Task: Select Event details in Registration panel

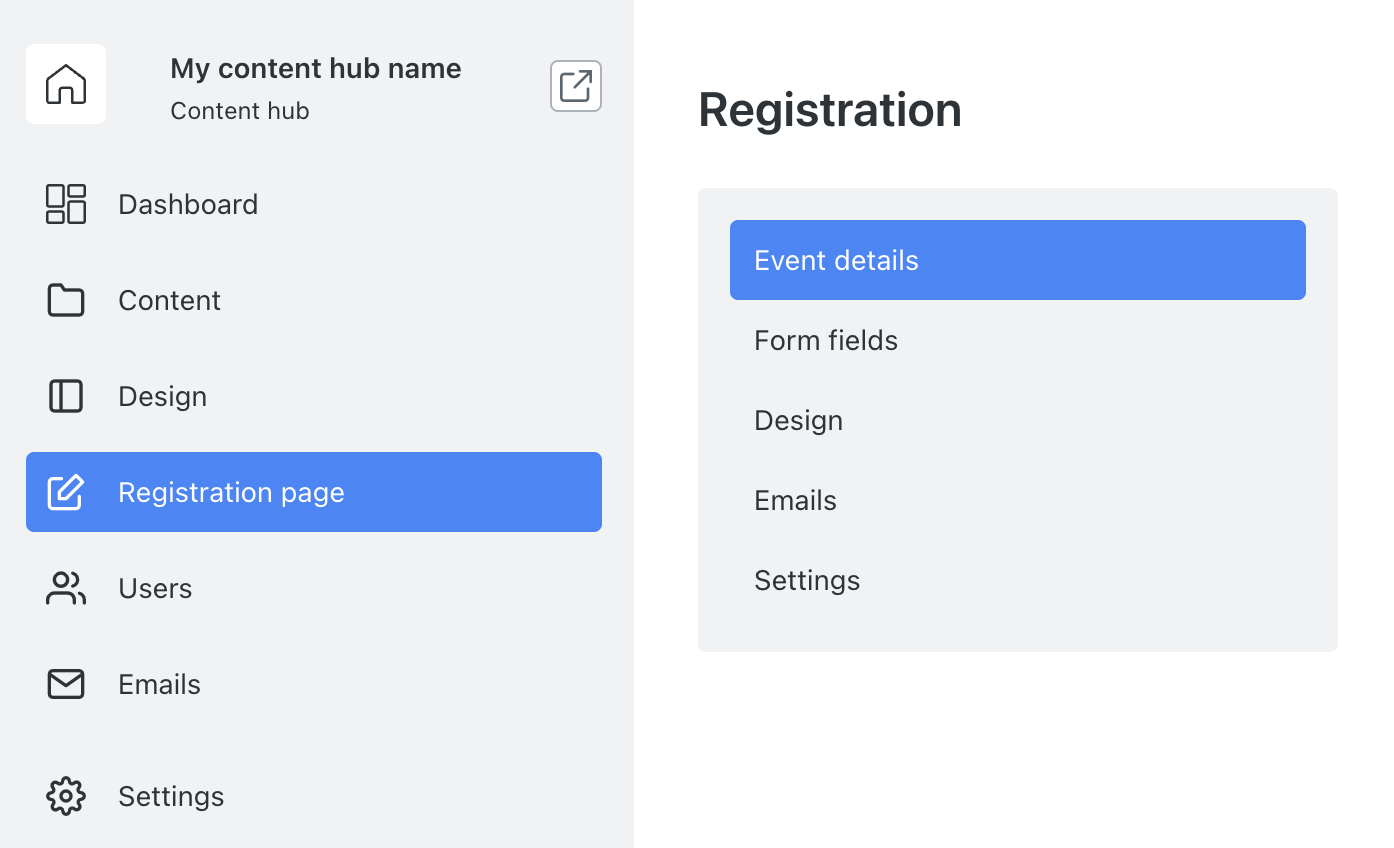Action: (x=1018, y=260)
